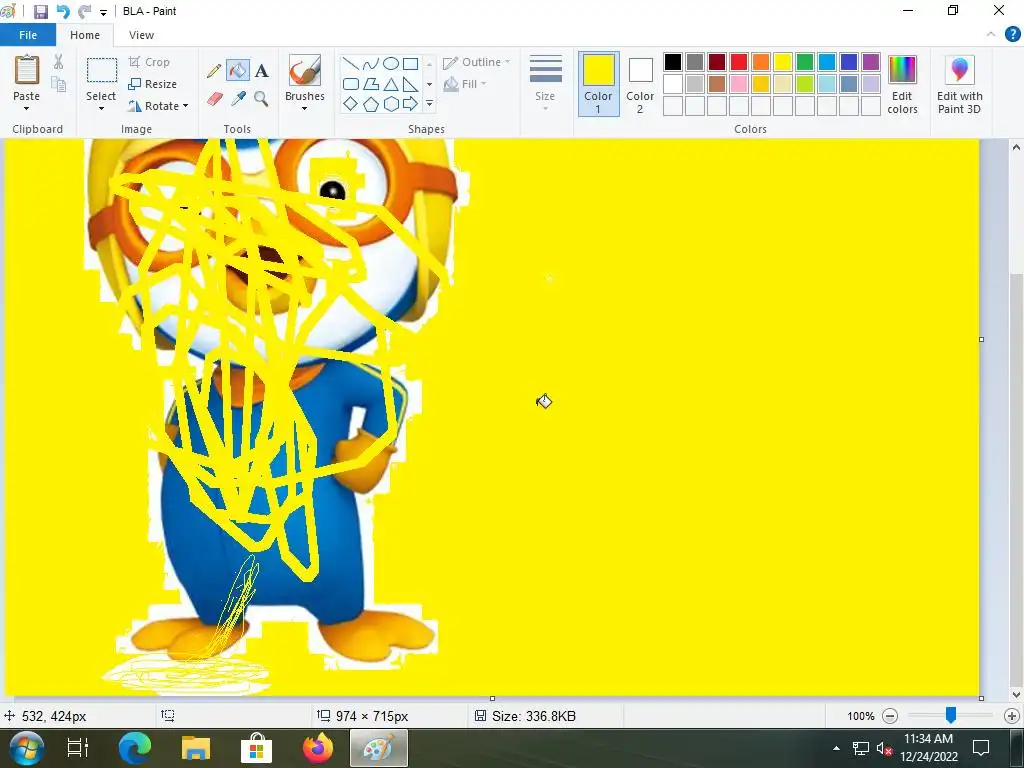
Task: Click the zoom slider handle
Action: click(951, 716)
